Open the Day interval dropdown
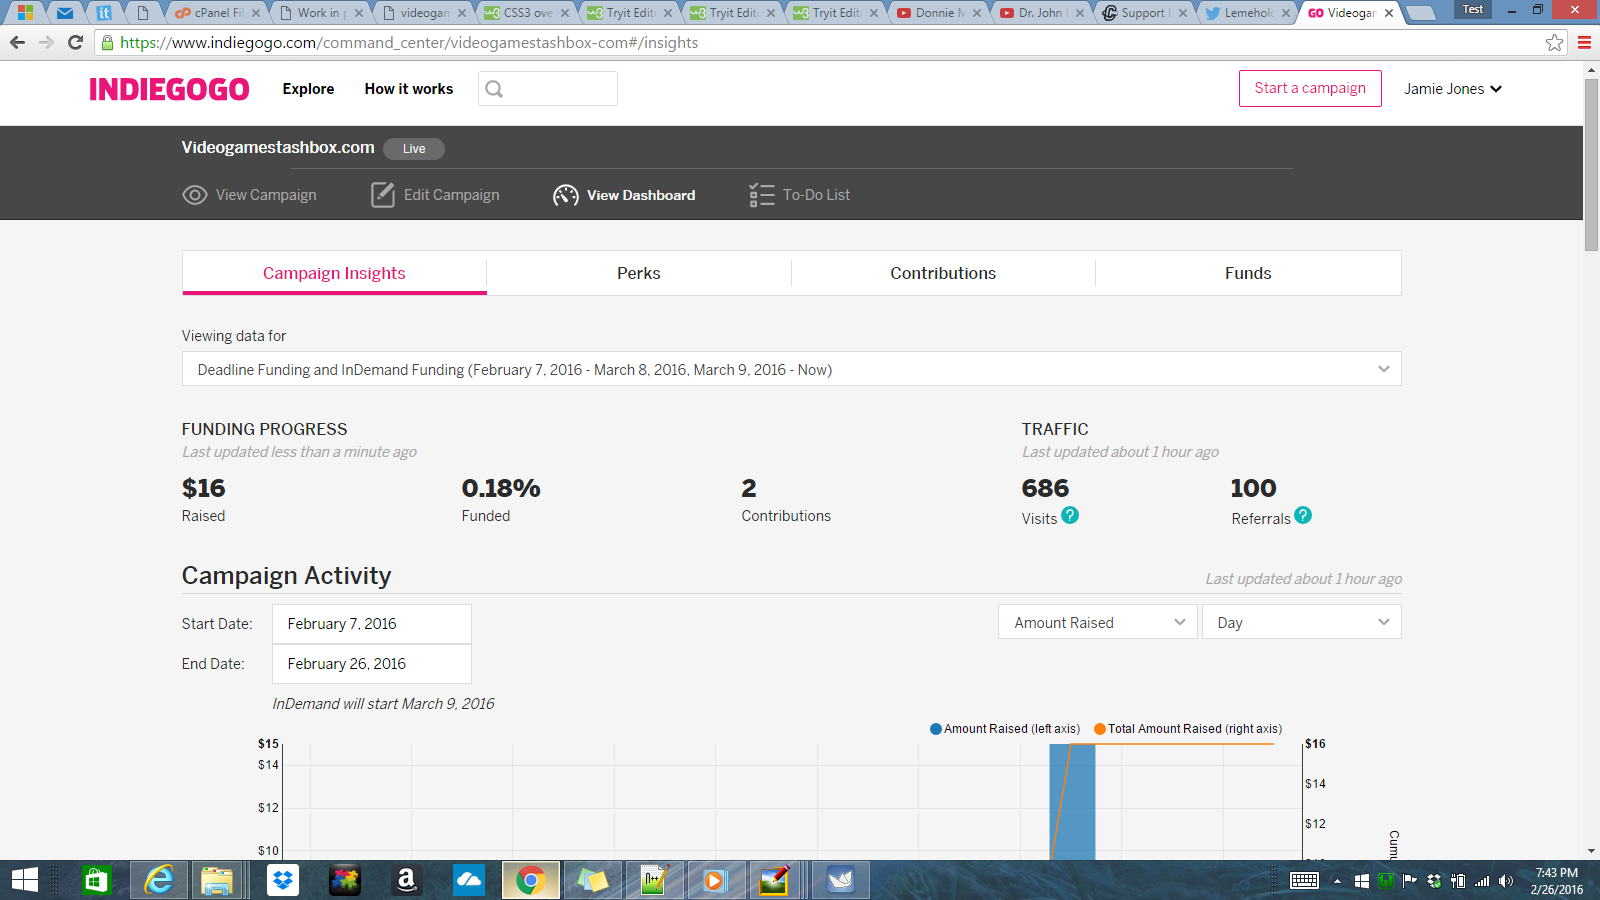 [x=1301, y=621]
